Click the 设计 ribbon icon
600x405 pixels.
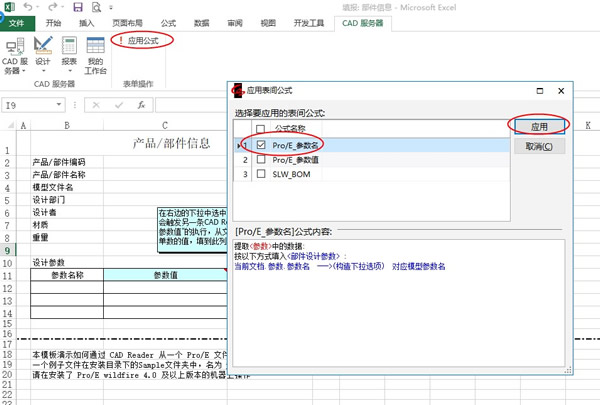[43, 55]
